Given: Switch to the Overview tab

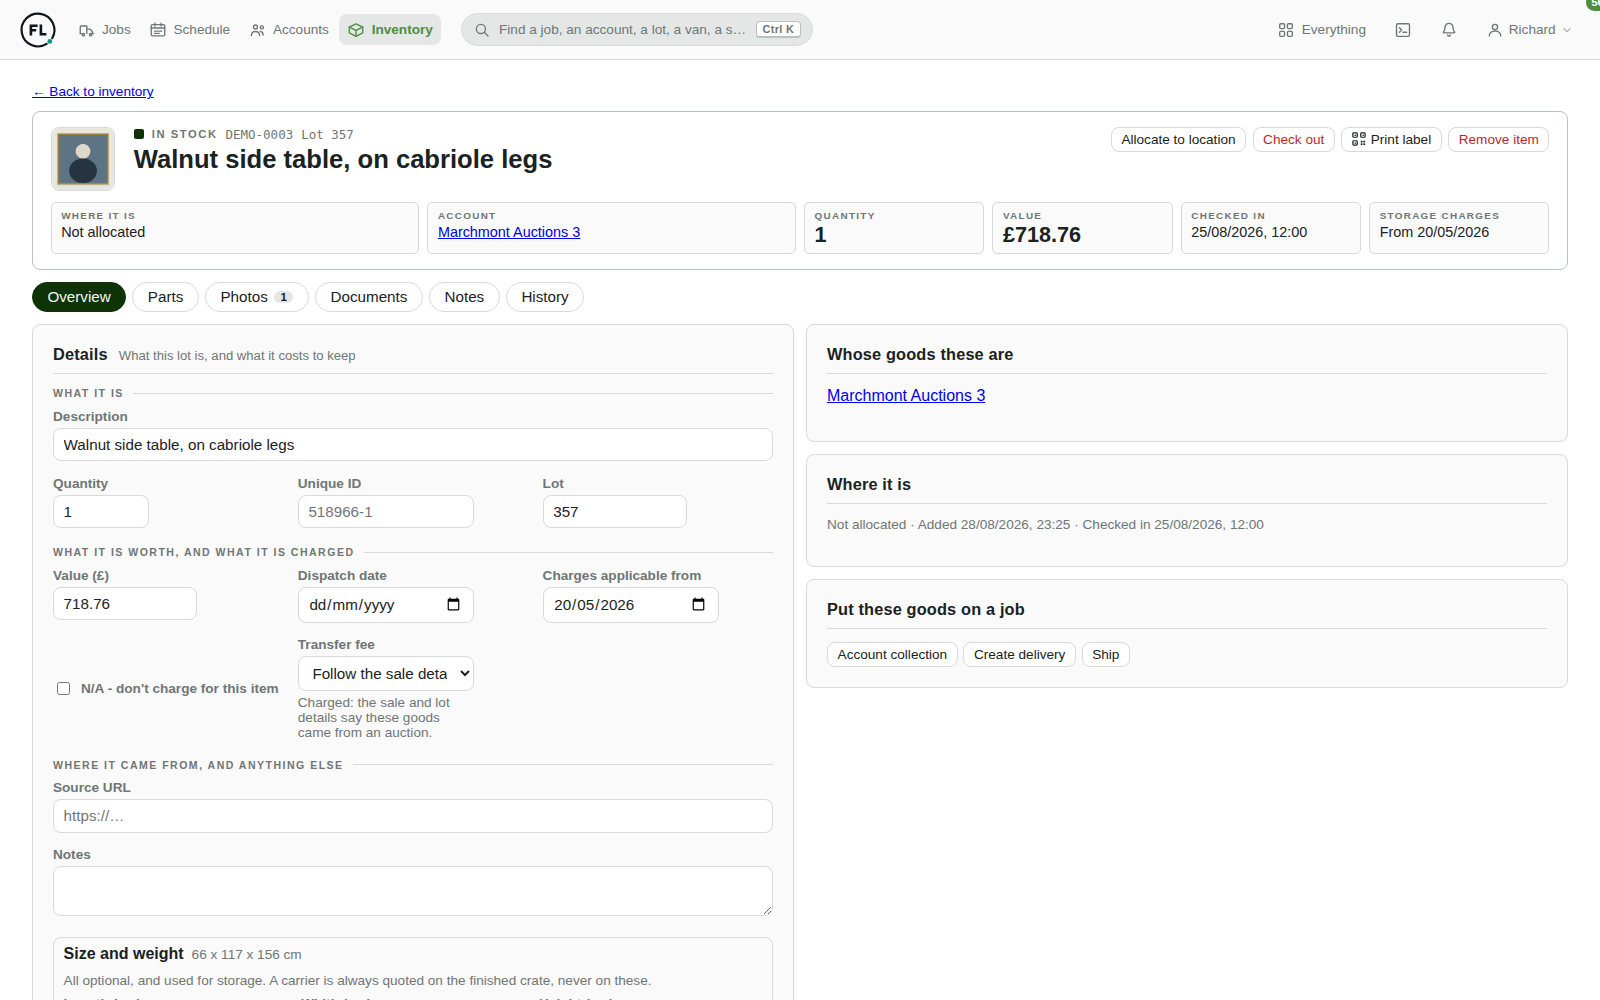Looking at the screenshot, I should [x=79, y=297].
